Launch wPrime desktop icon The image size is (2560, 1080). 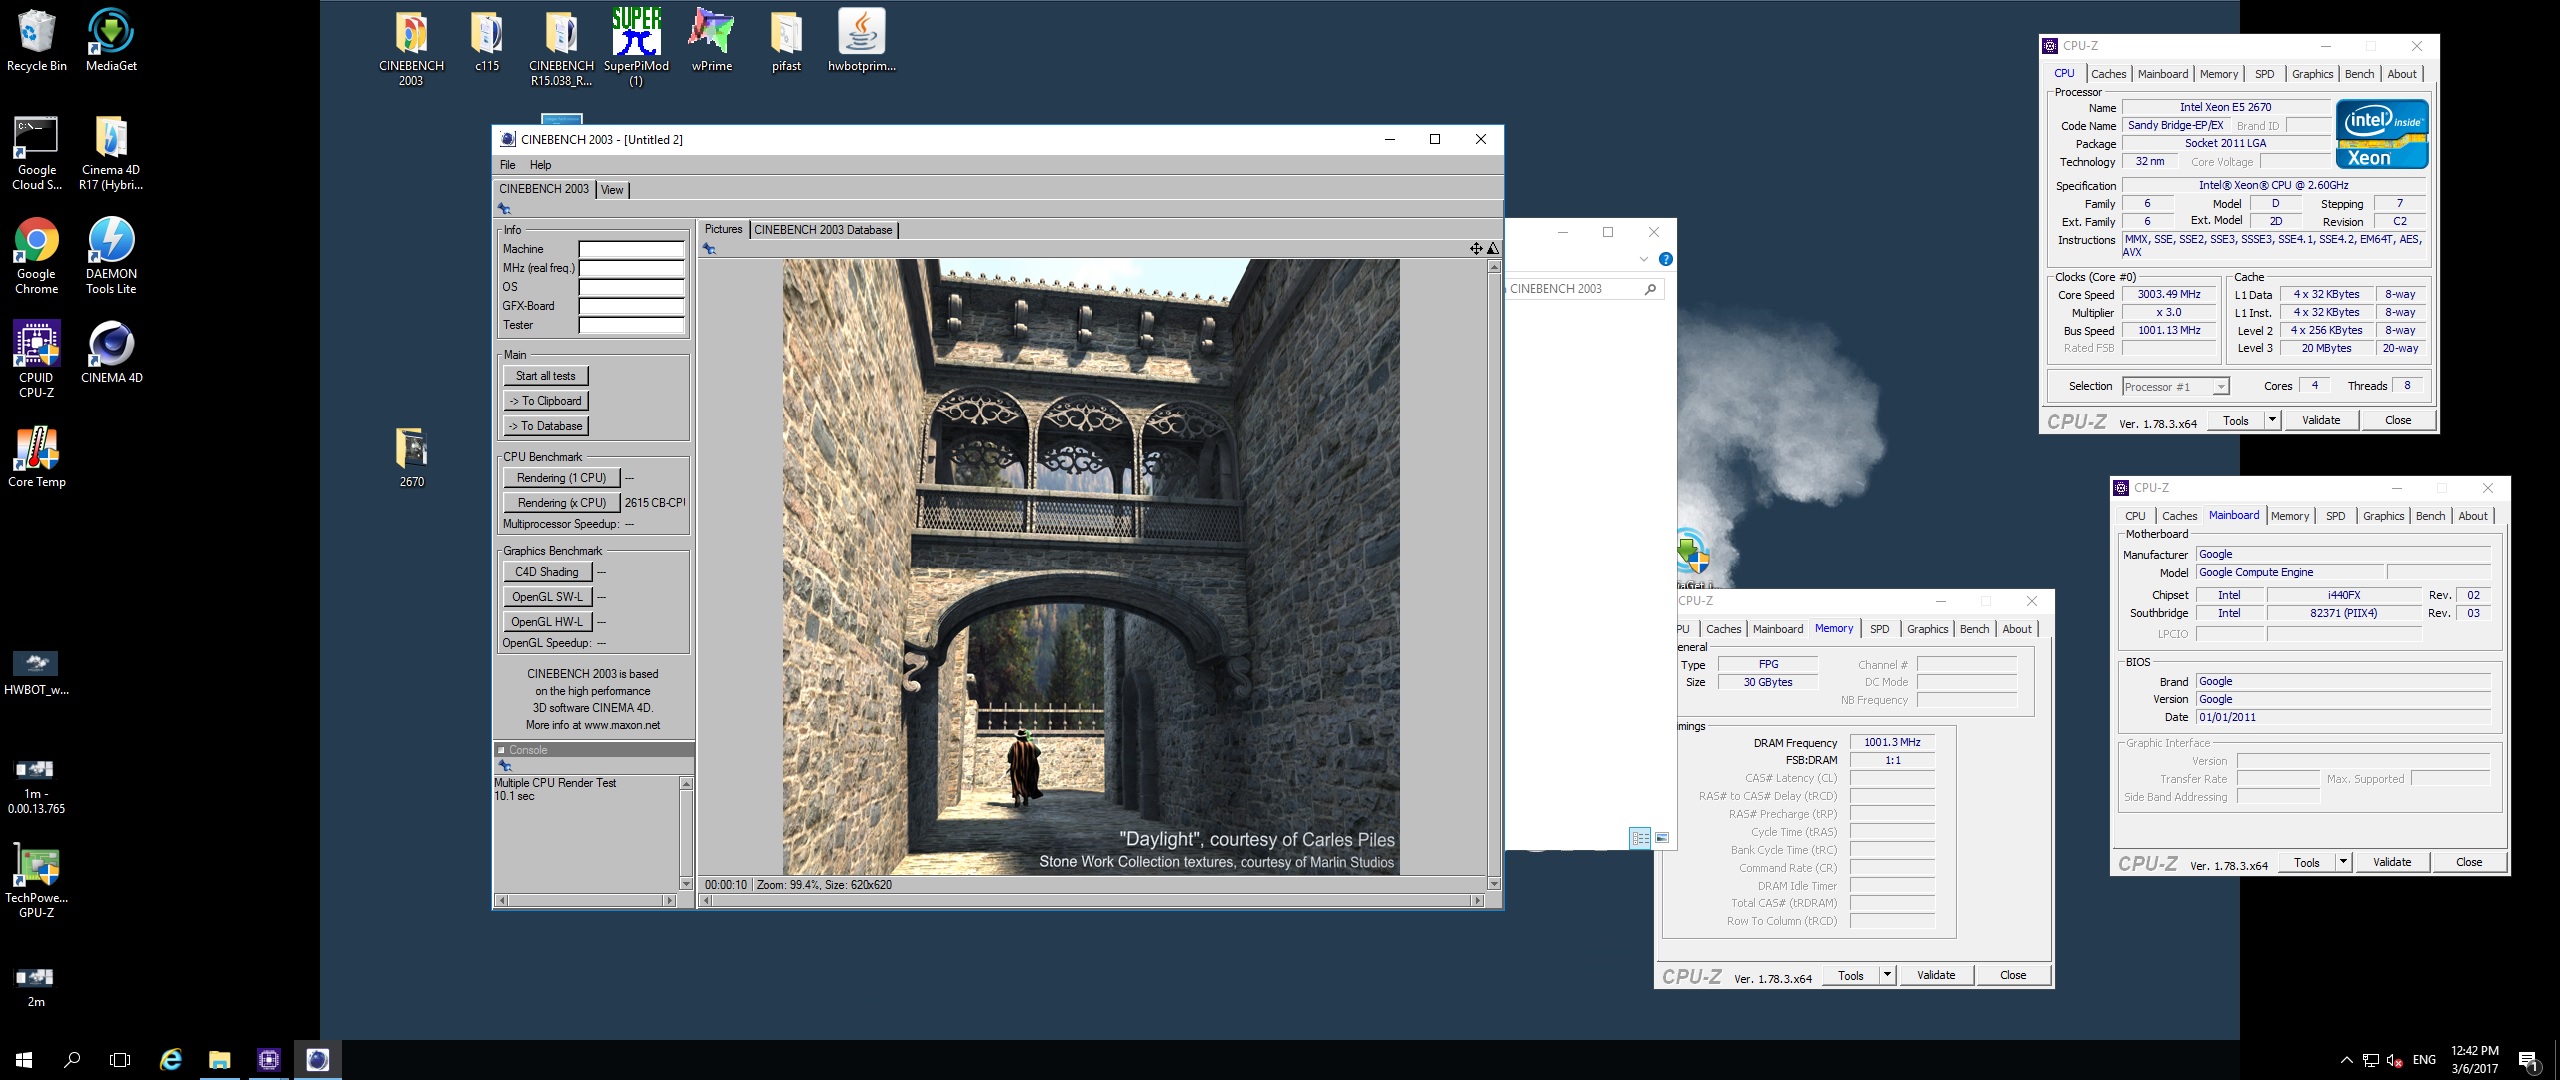click(x=711, y=41)
